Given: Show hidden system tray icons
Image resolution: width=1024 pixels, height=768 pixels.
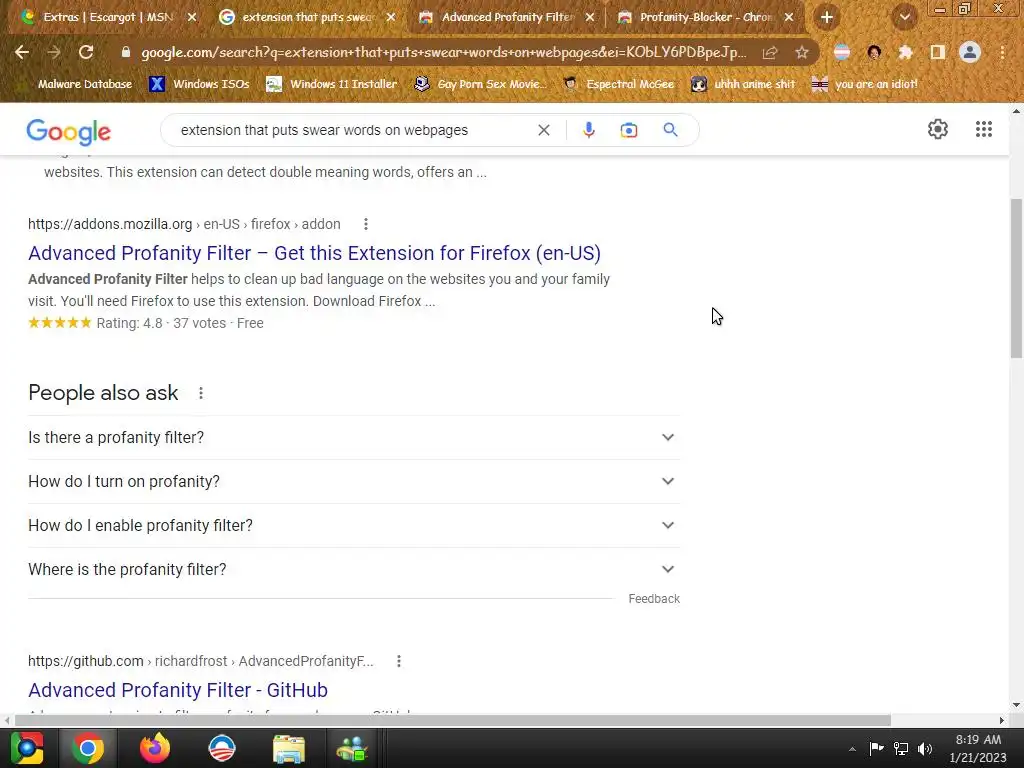Looking at the screenshot, I should pyautogui.click(x=852, y=749).
